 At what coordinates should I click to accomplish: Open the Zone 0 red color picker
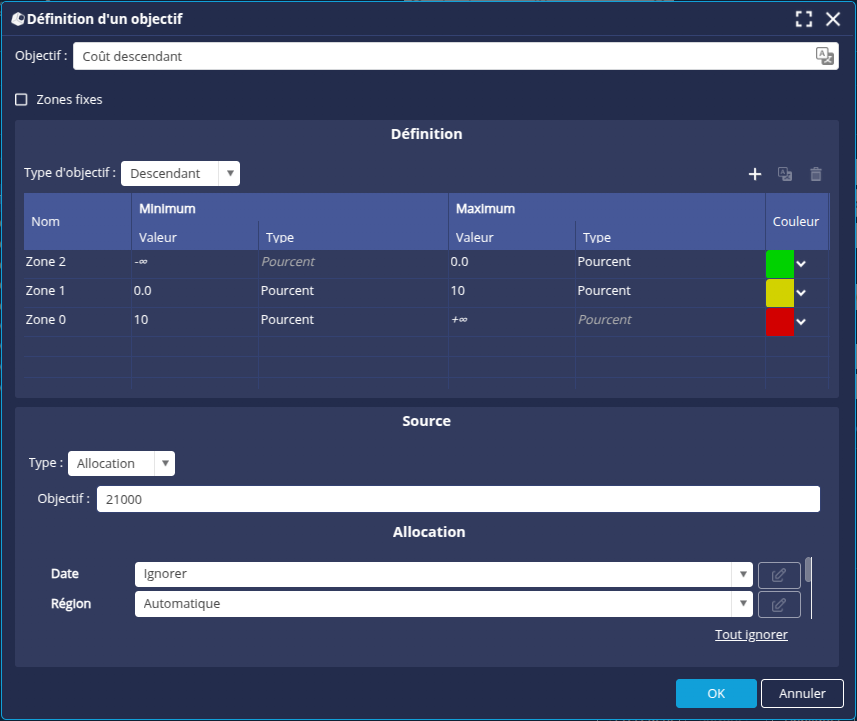(787, 322)
